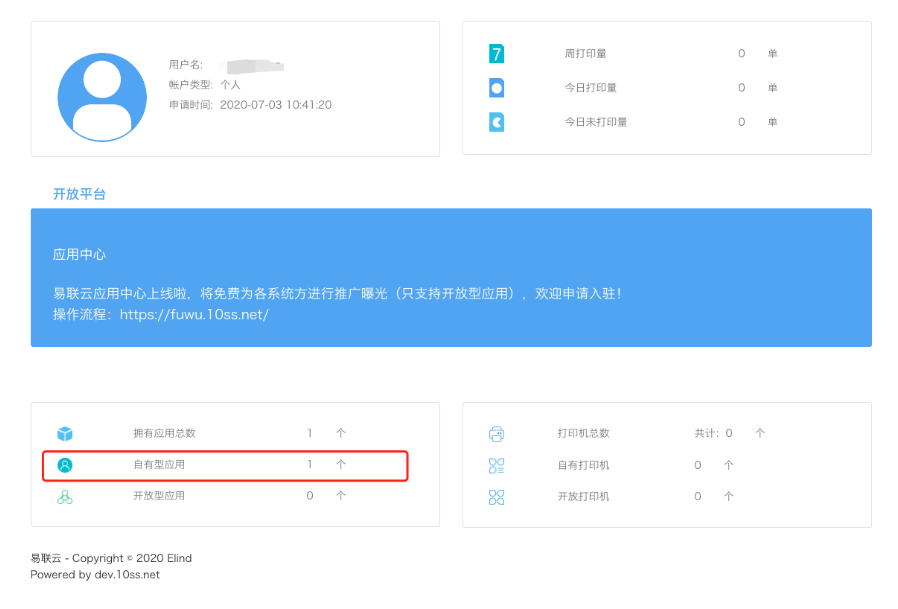Click the printer total count icon
898x609 pixels.
click(496, 434)
